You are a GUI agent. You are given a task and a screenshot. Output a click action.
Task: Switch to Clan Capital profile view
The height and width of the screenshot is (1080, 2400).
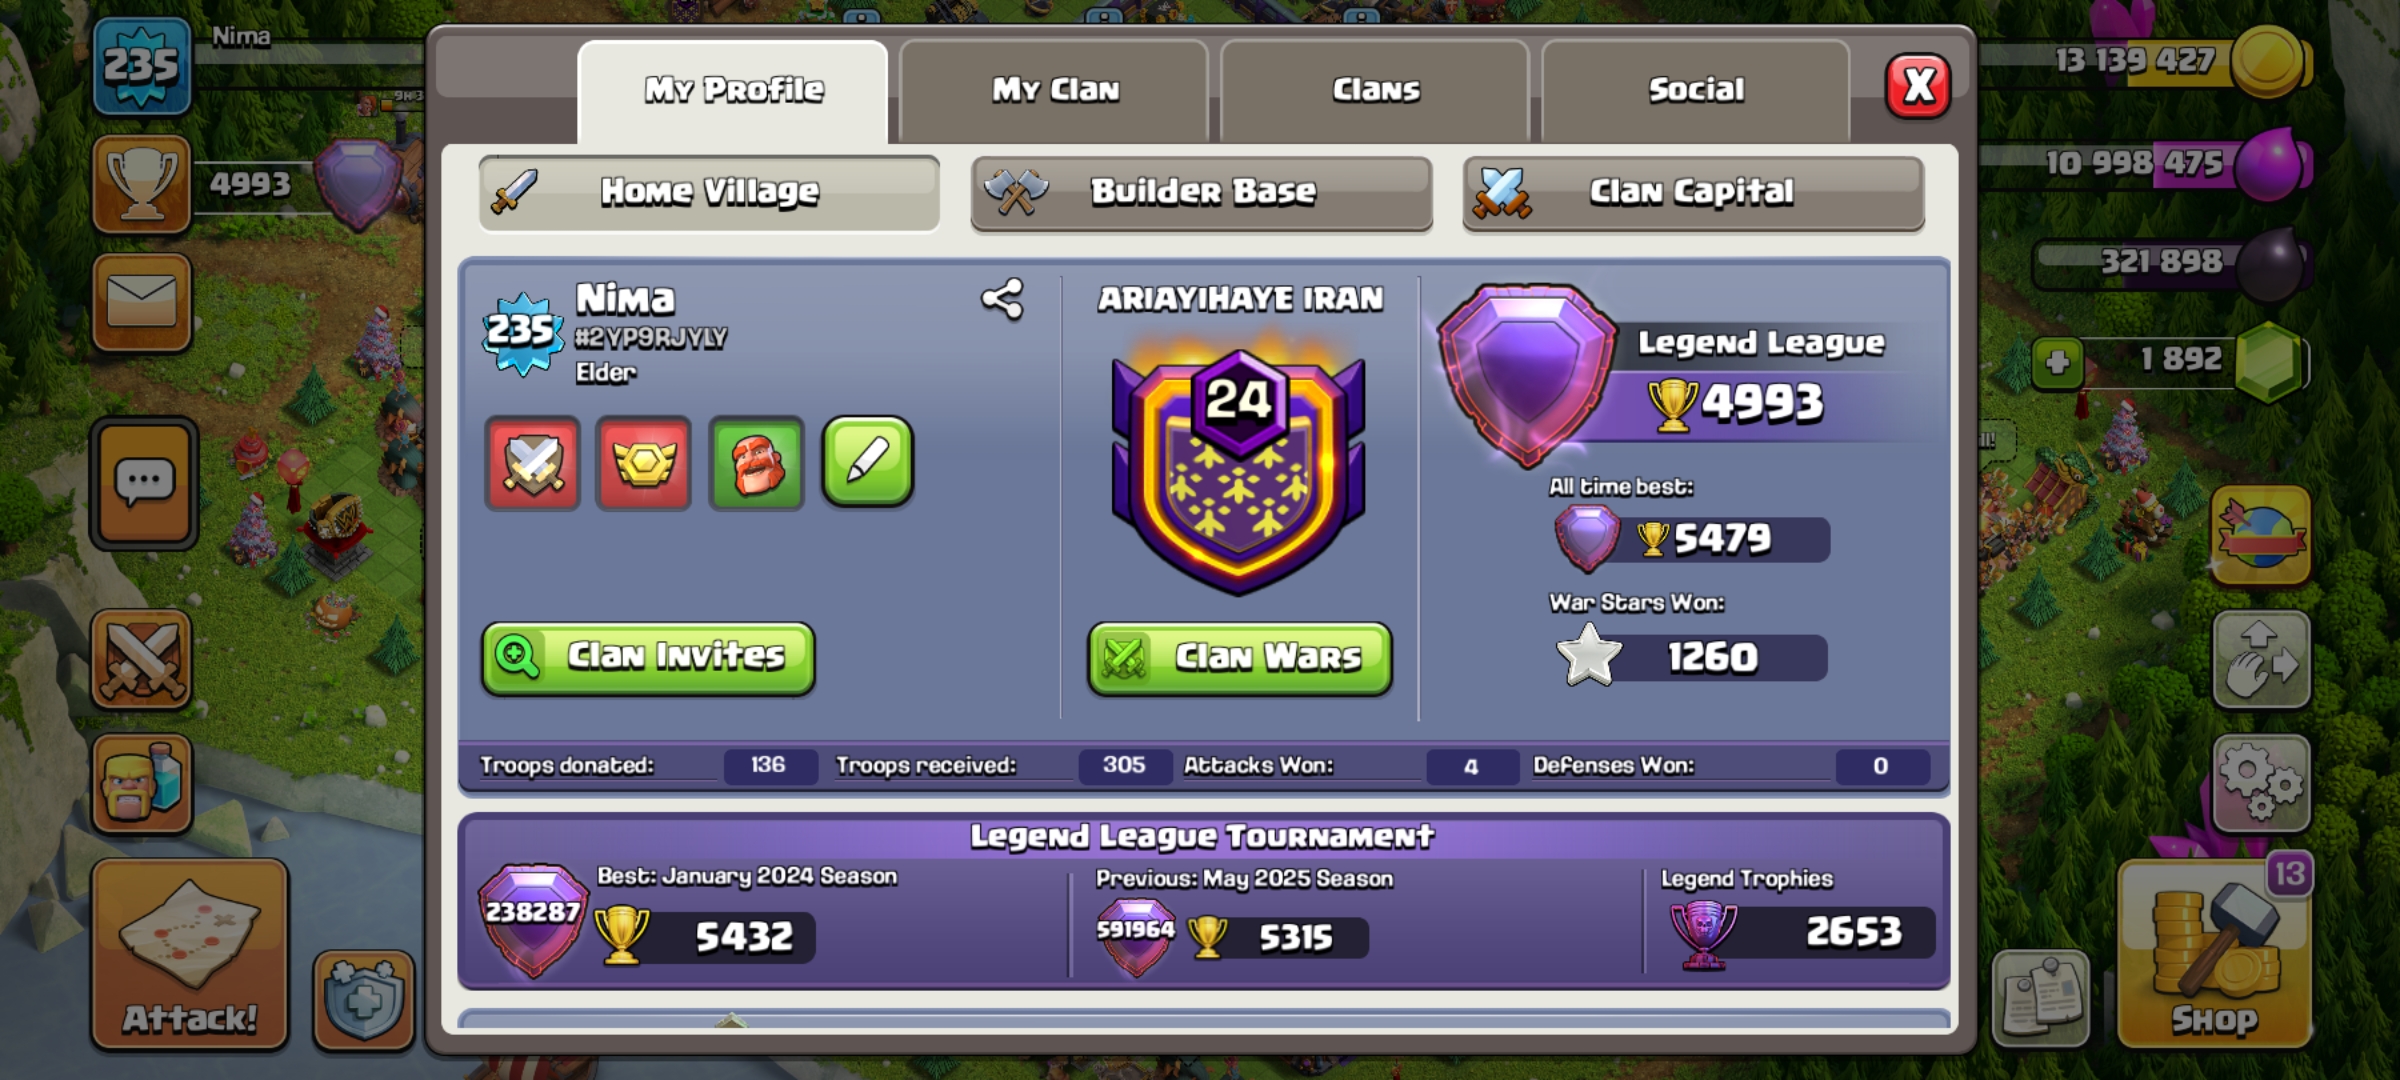1693,192
